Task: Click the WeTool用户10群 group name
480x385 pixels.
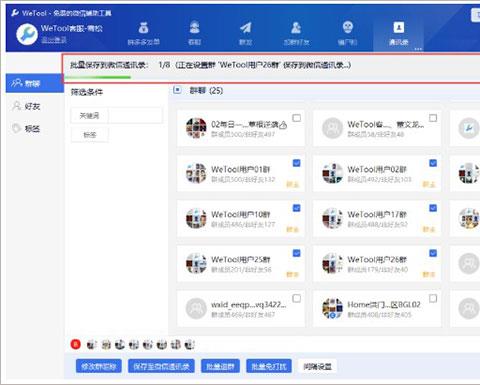Action: (x=240, y=214)
